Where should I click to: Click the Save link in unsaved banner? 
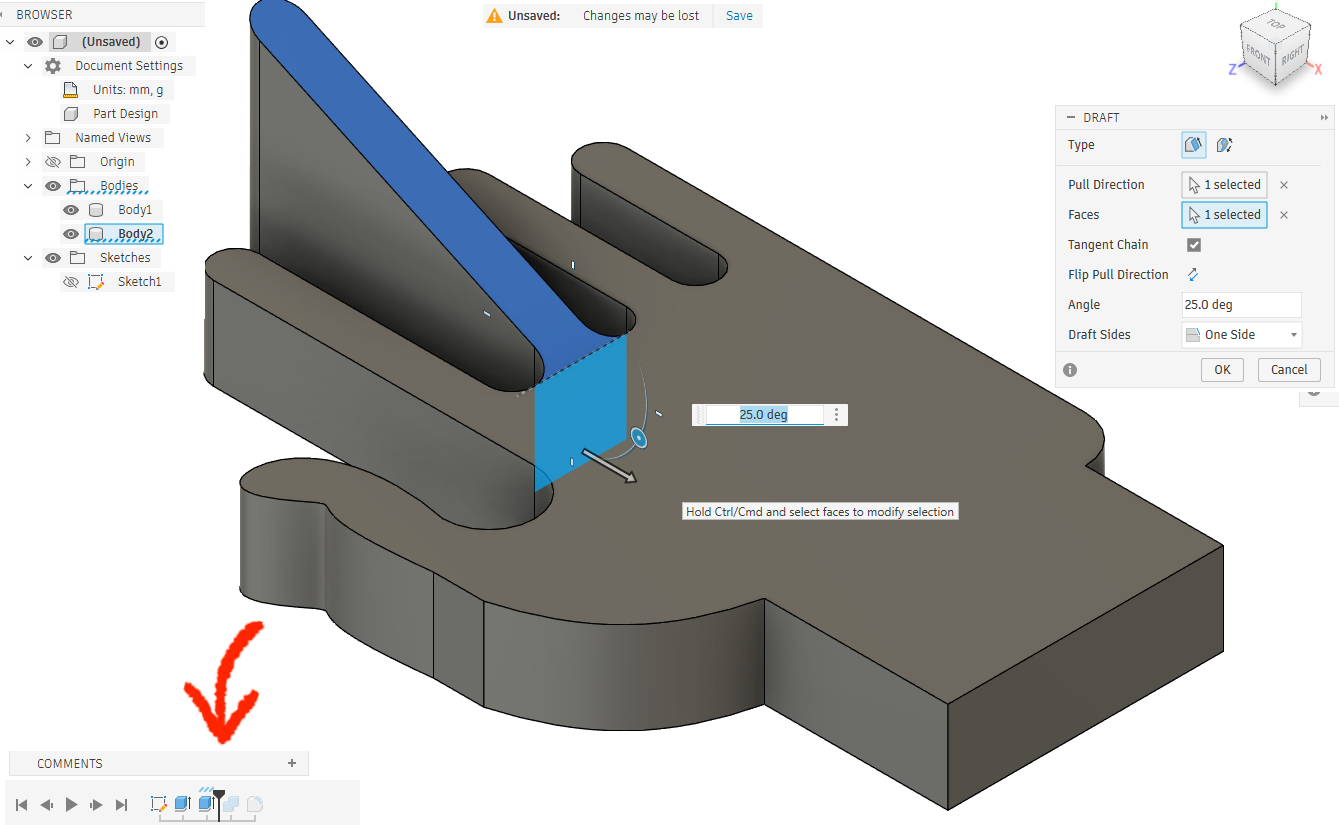(739, 16)
